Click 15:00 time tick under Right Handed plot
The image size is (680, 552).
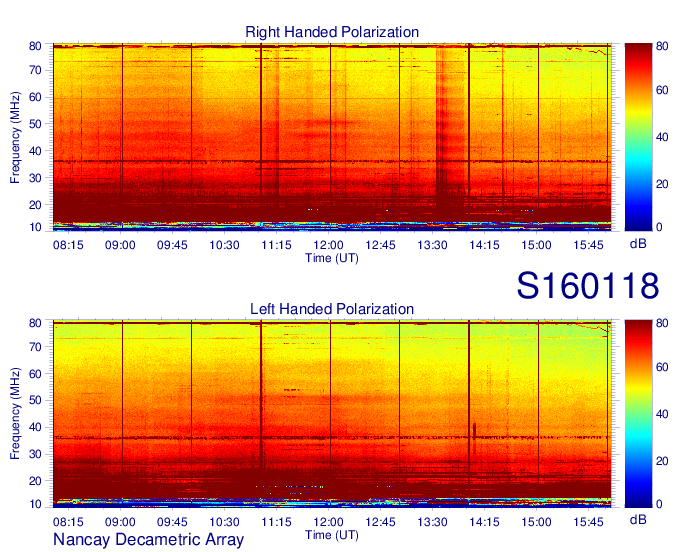(536, 245)
